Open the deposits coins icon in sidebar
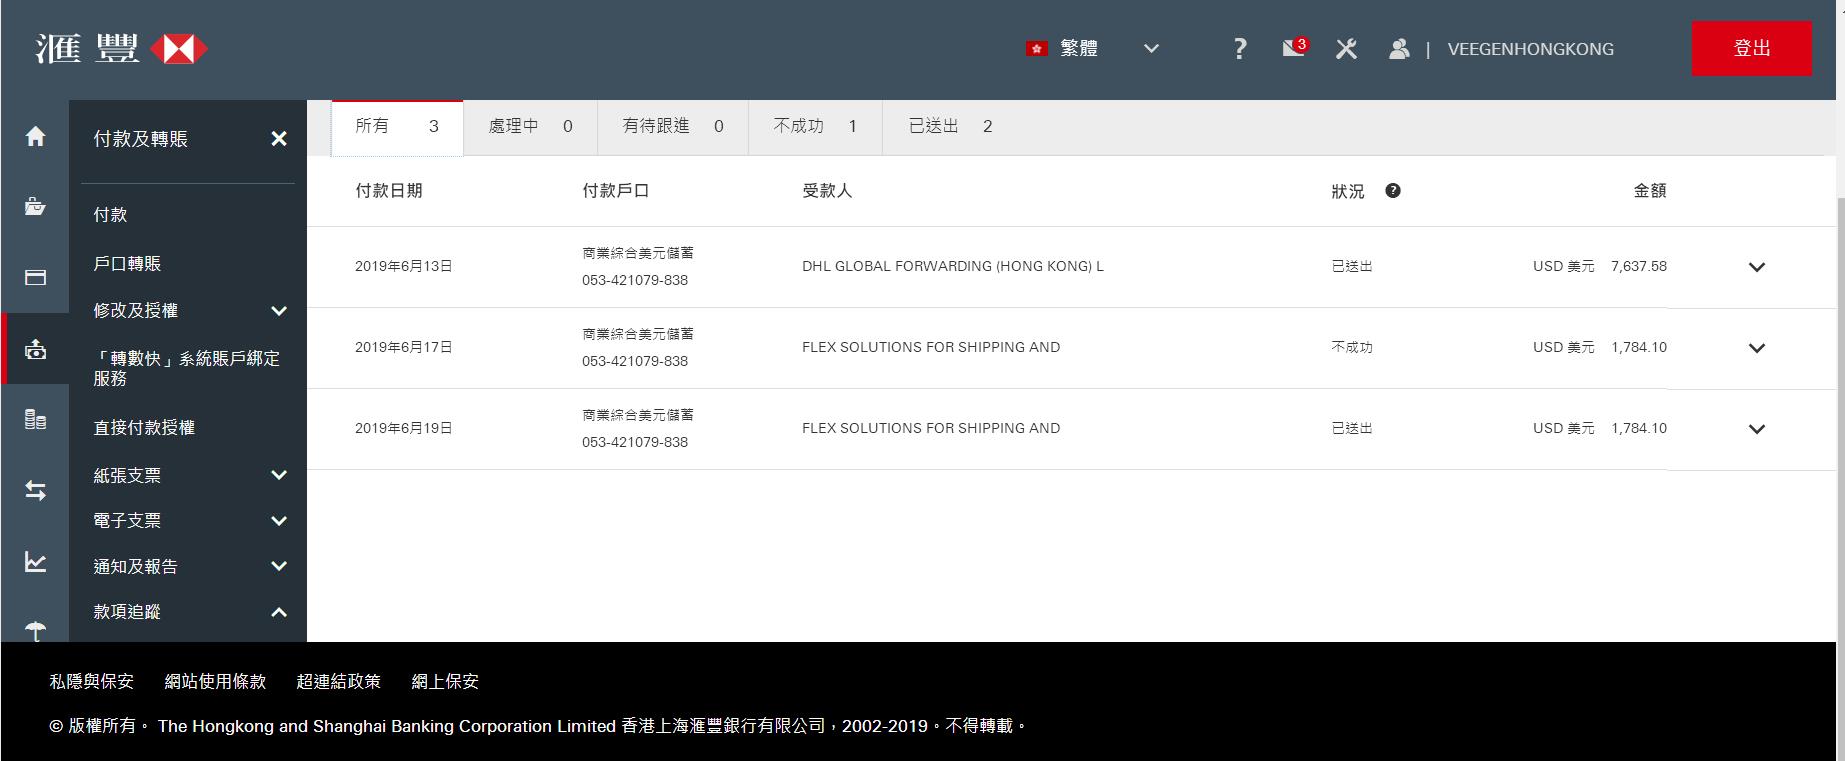Image resolution: width=1845 pixels, height=761 pixels. click(x=35, y=419)
